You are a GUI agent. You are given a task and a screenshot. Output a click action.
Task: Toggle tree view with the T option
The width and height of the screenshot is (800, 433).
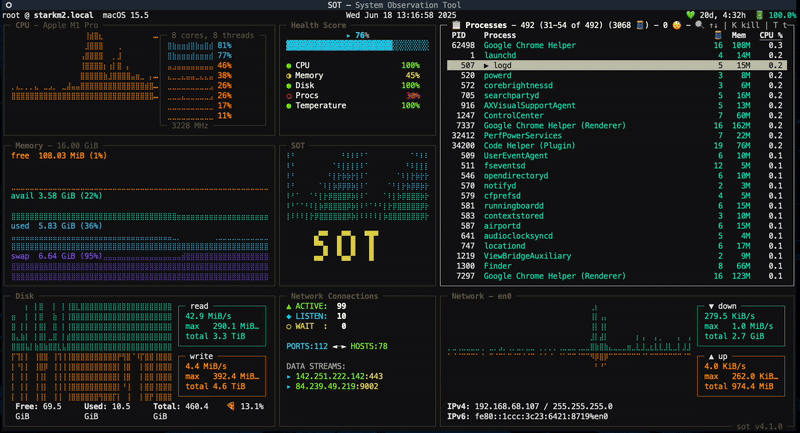(x=776, y=23)
